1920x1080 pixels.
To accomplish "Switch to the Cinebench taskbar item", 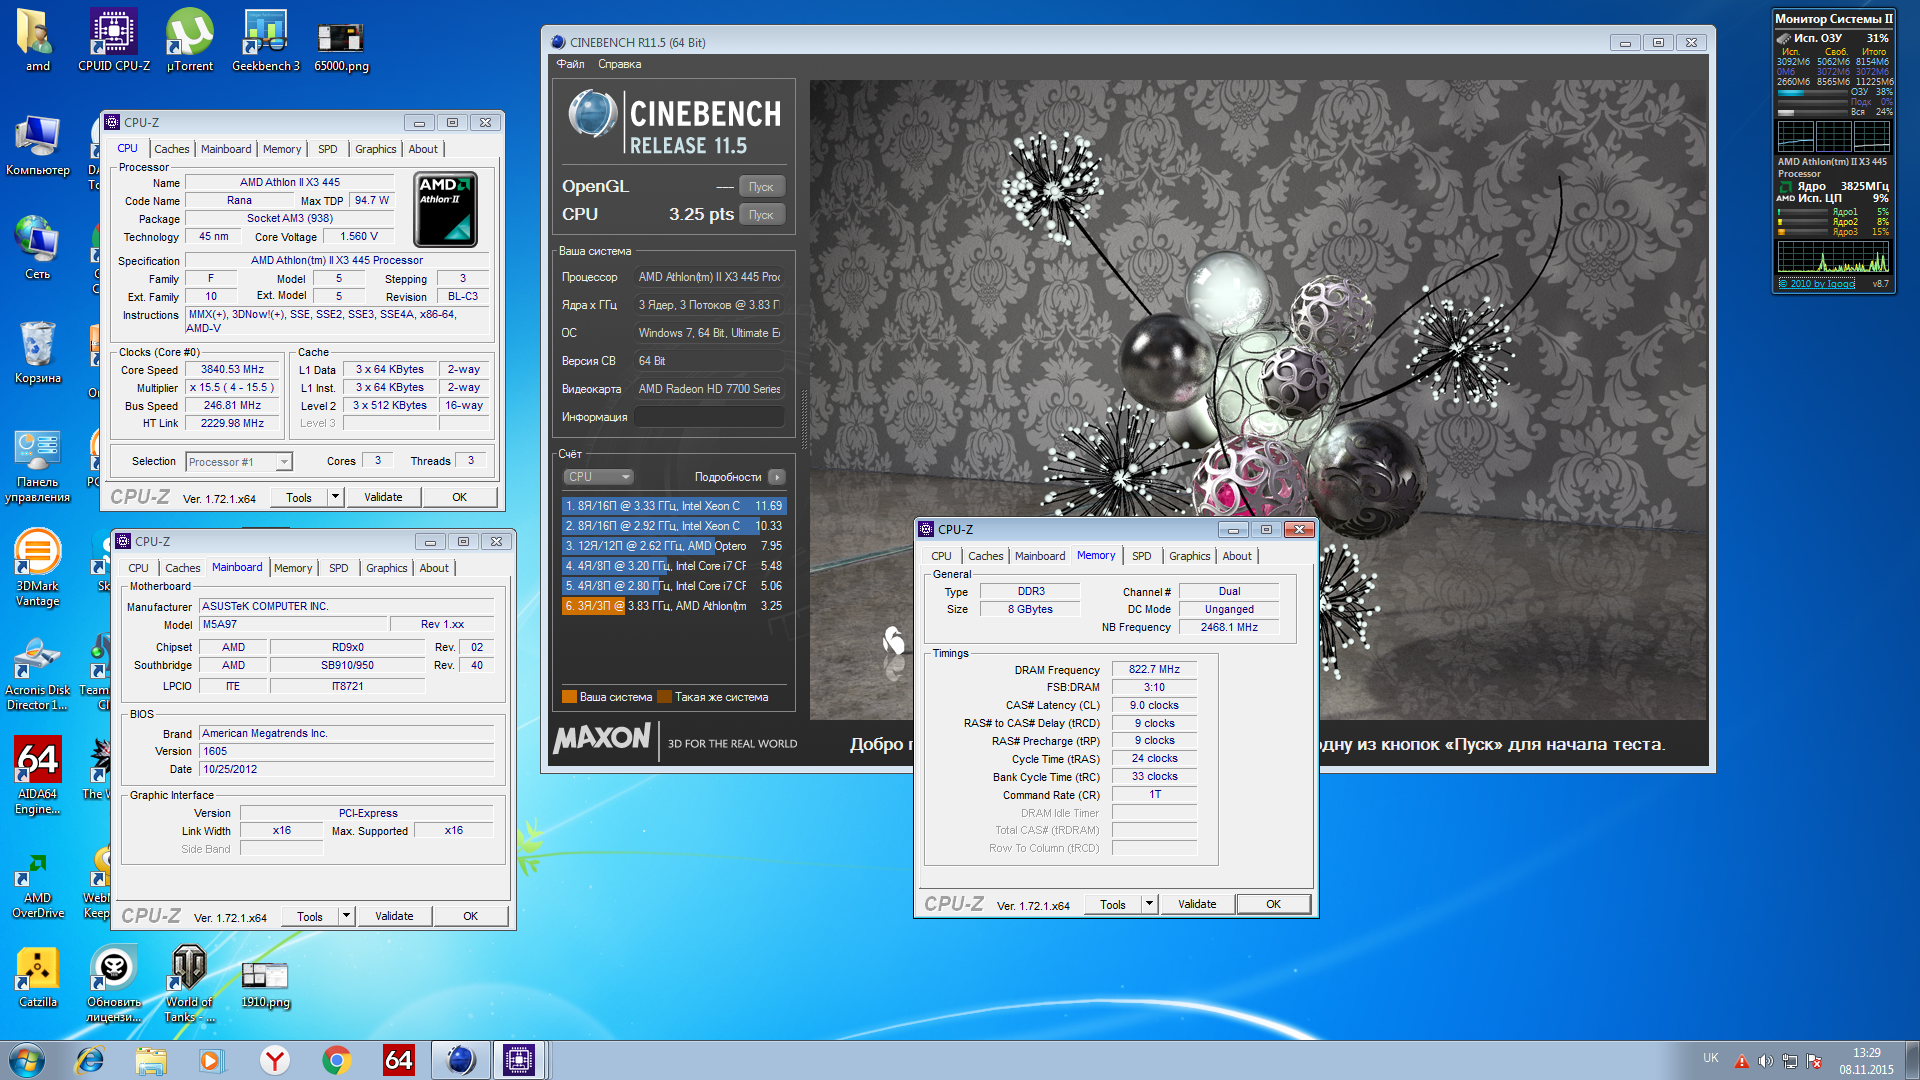I will (461, 1060).
